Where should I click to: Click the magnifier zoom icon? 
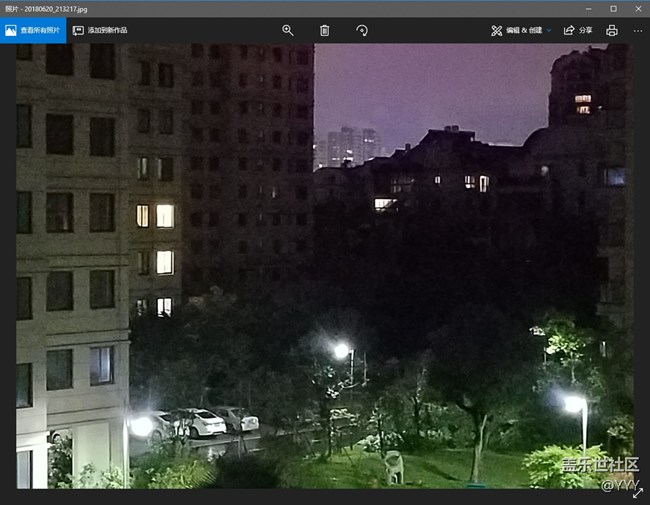[288, 31]
